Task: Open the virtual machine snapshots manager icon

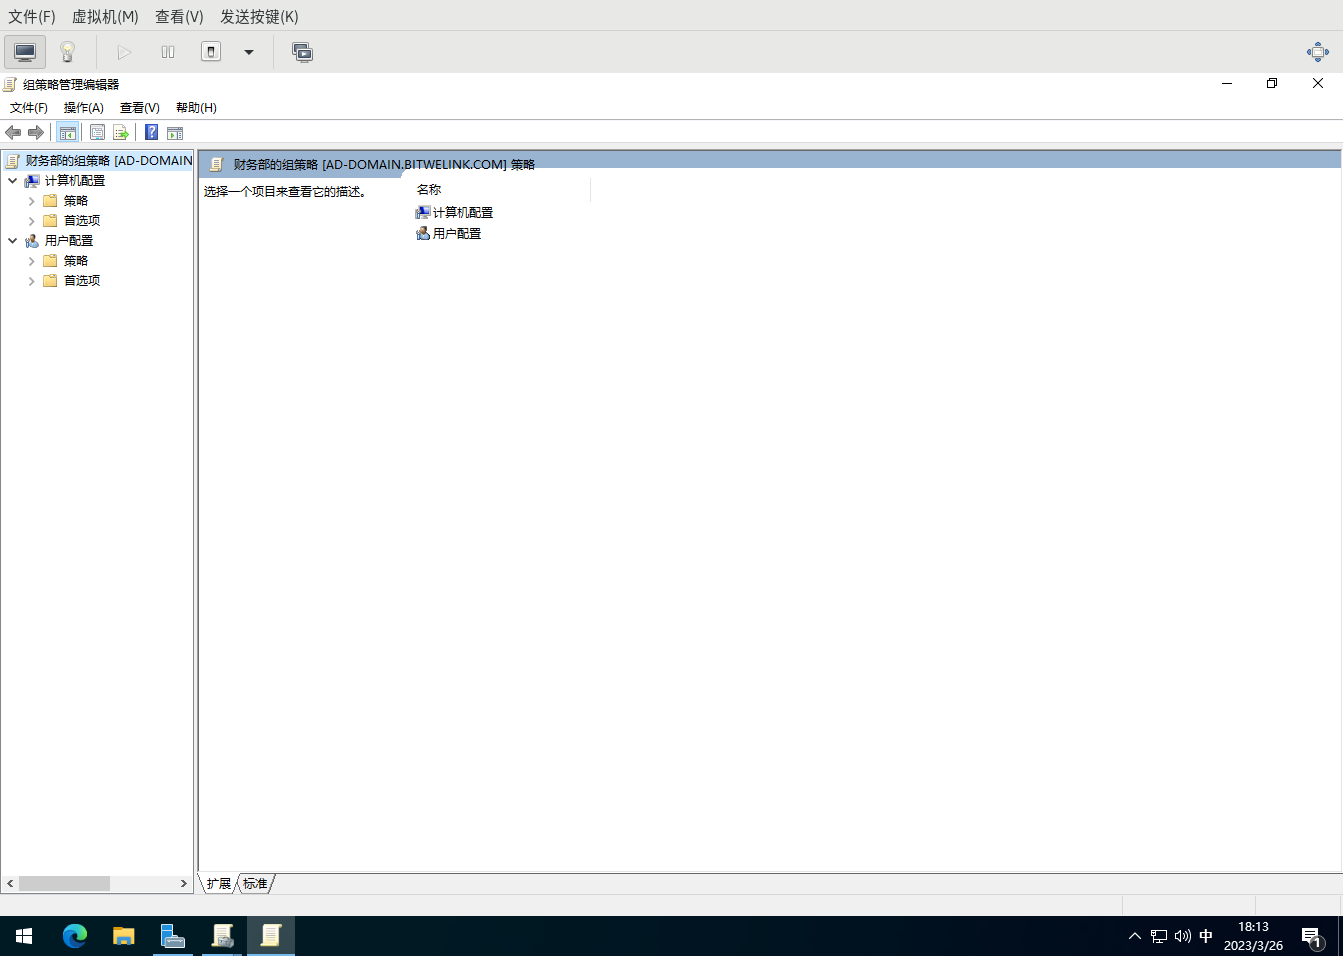Action: tap(302, 52)
